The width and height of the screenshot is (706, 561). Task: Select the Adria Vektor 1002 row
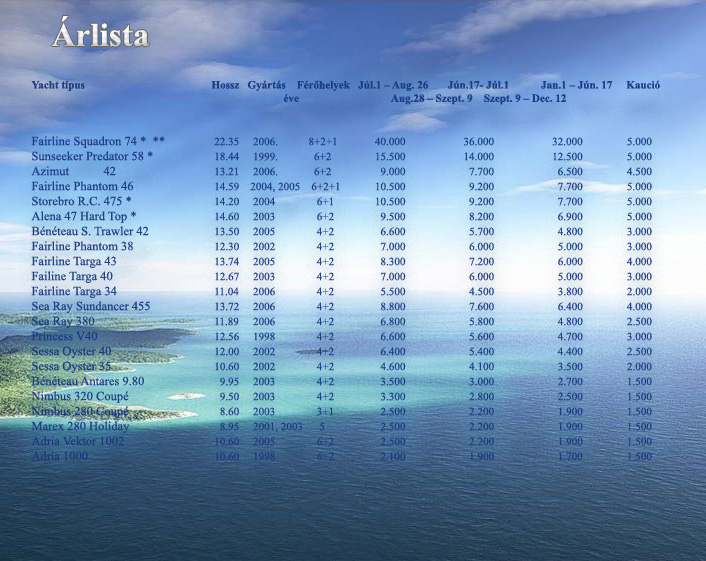point(78,442)
